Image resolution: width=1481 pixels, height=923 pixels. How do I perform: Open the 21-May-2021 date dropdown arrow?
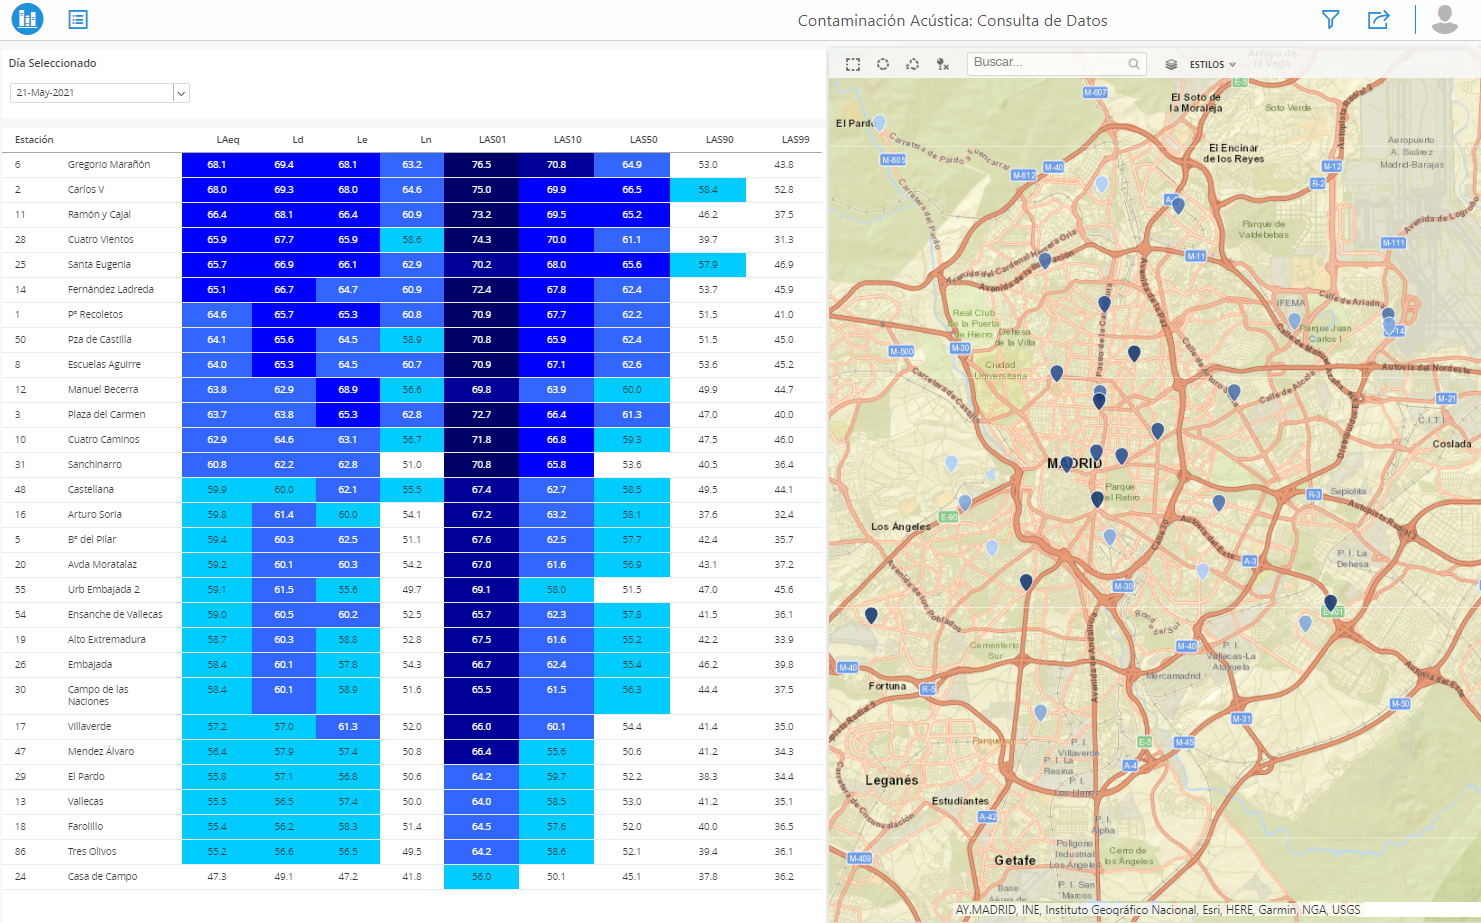(181, 93)
